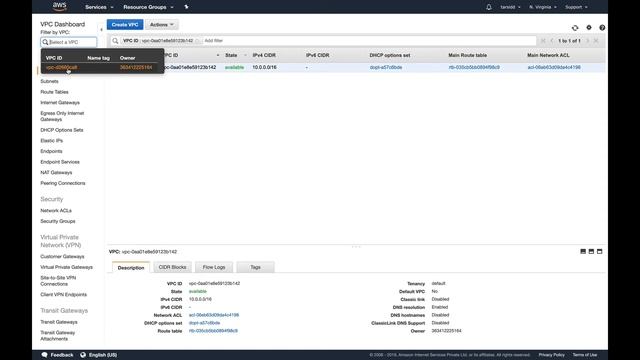The image size is (640, 360).
Task: Open Subnets in the sidebar
Action: point(49,81)
